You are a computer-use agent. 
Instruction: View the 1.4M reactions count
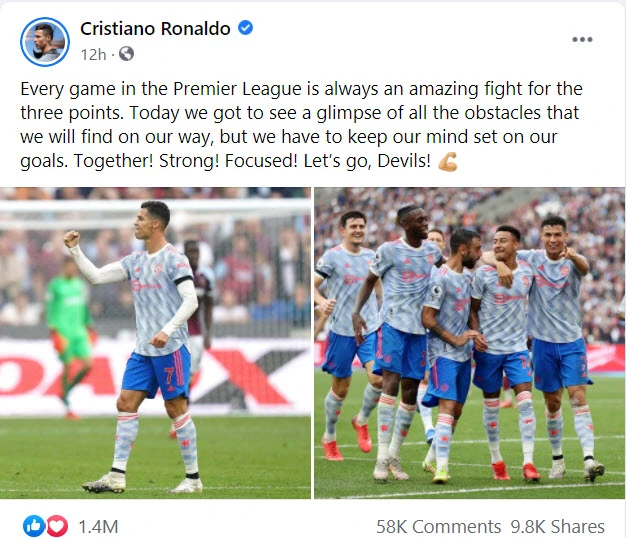(98, 526)
